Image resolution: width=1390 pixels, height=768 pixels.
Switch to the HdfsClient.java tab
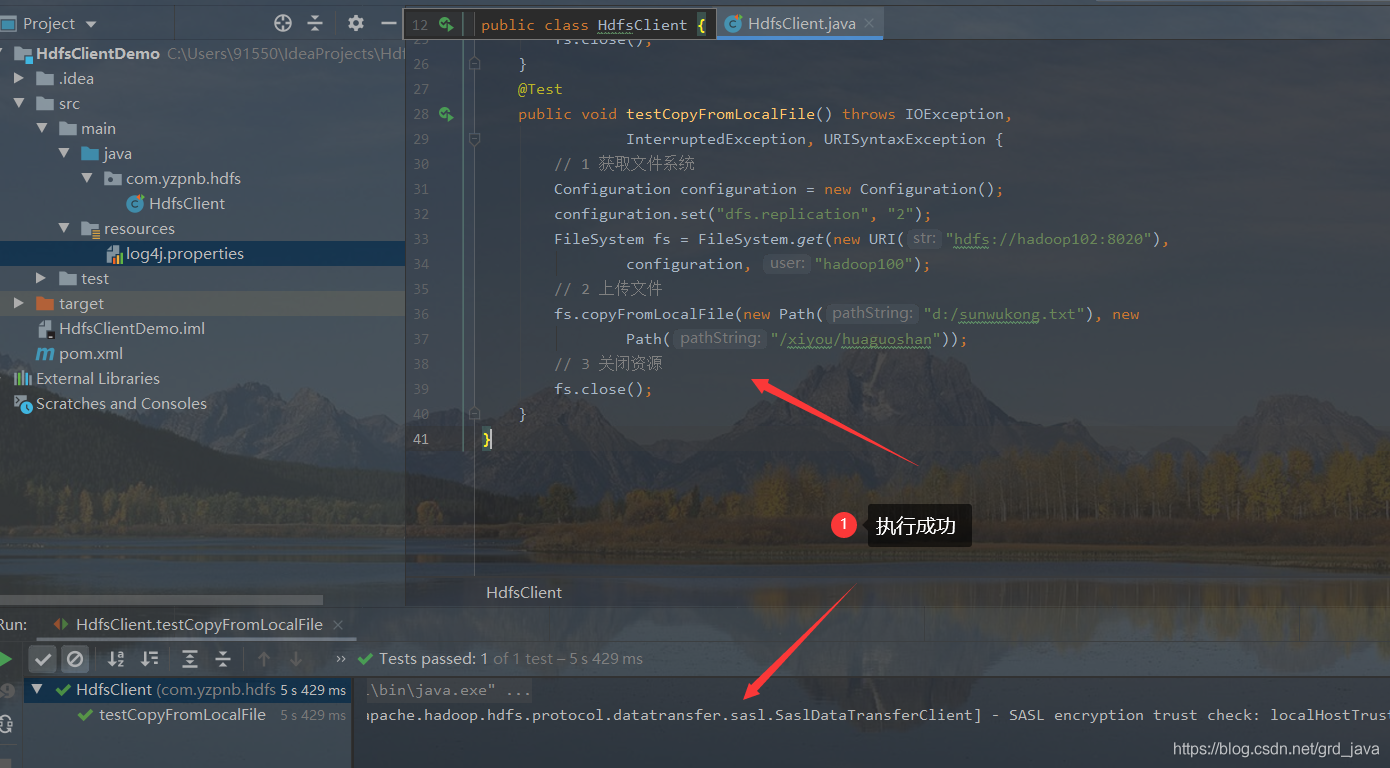pos(801,23)
